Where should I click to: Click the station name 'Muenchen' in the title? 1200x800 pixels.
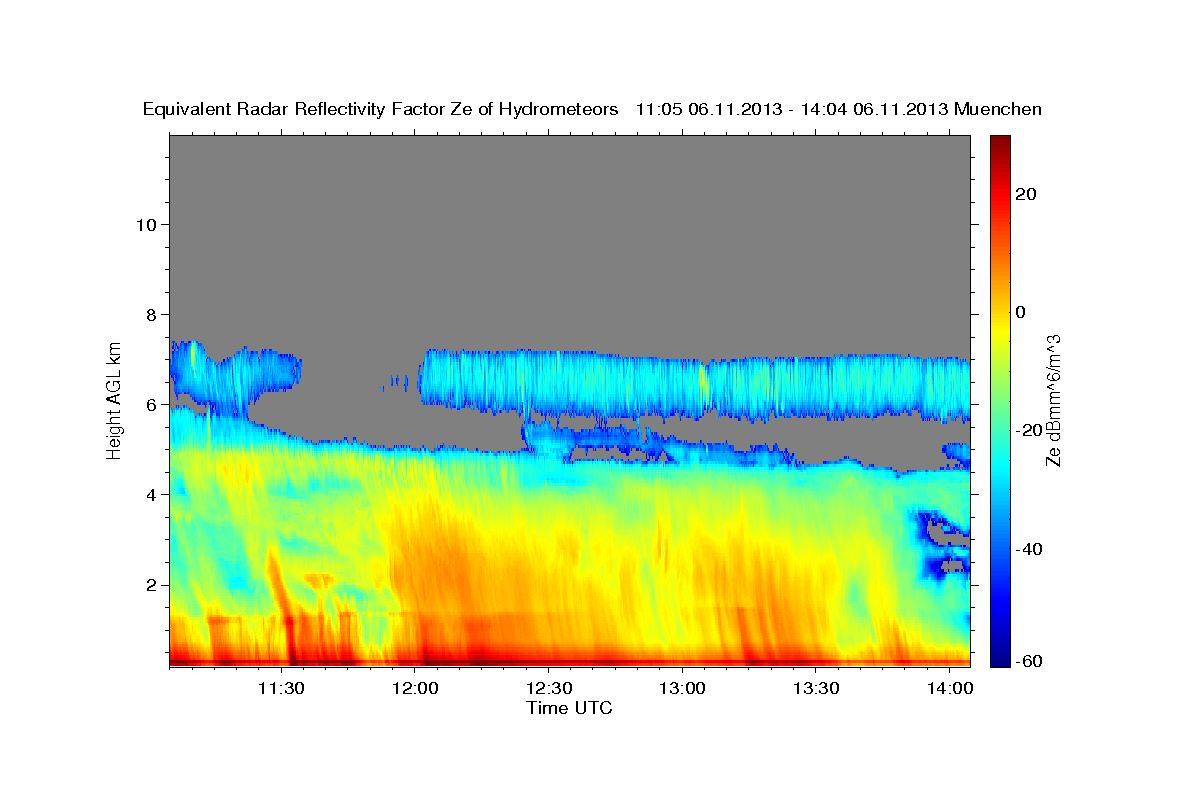coord(997,109)
